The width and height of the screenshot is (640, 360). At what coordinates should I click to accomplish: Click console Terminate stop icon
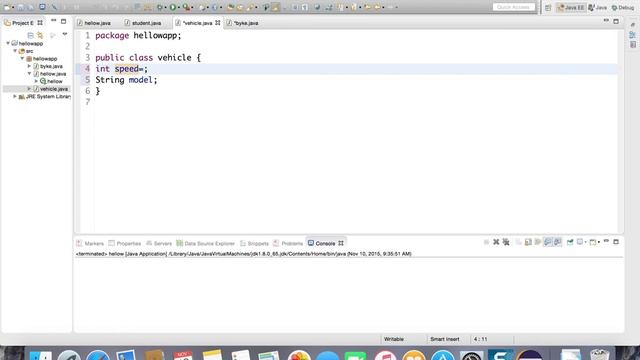(x=486, y=242)
